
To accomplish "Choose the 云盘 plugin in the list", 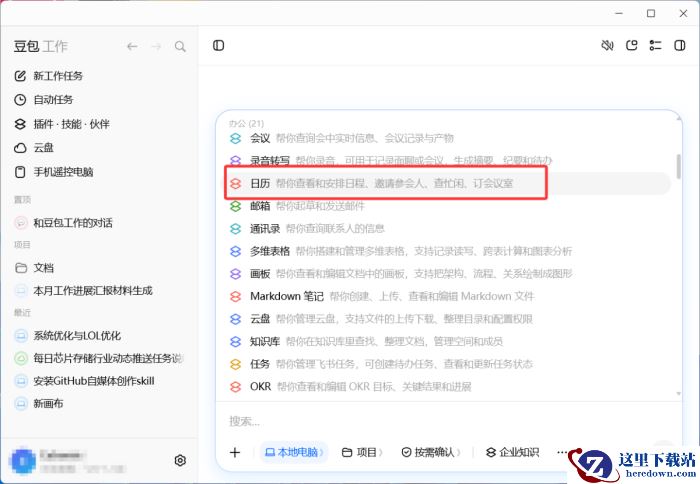I will [448, 319].
